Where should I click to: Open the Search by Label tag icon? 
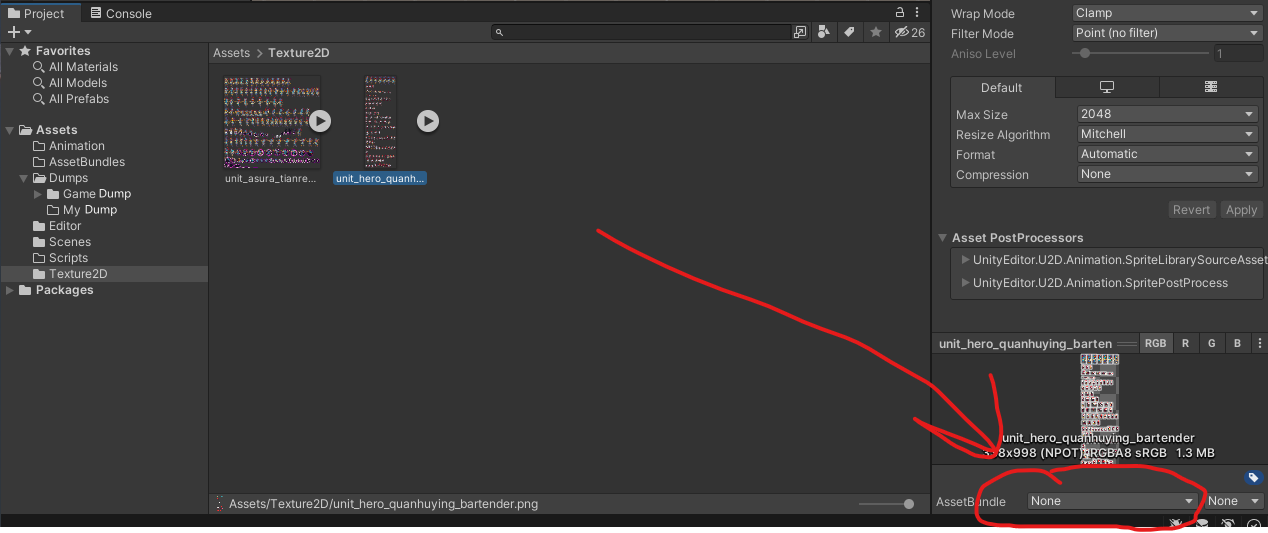849,32
